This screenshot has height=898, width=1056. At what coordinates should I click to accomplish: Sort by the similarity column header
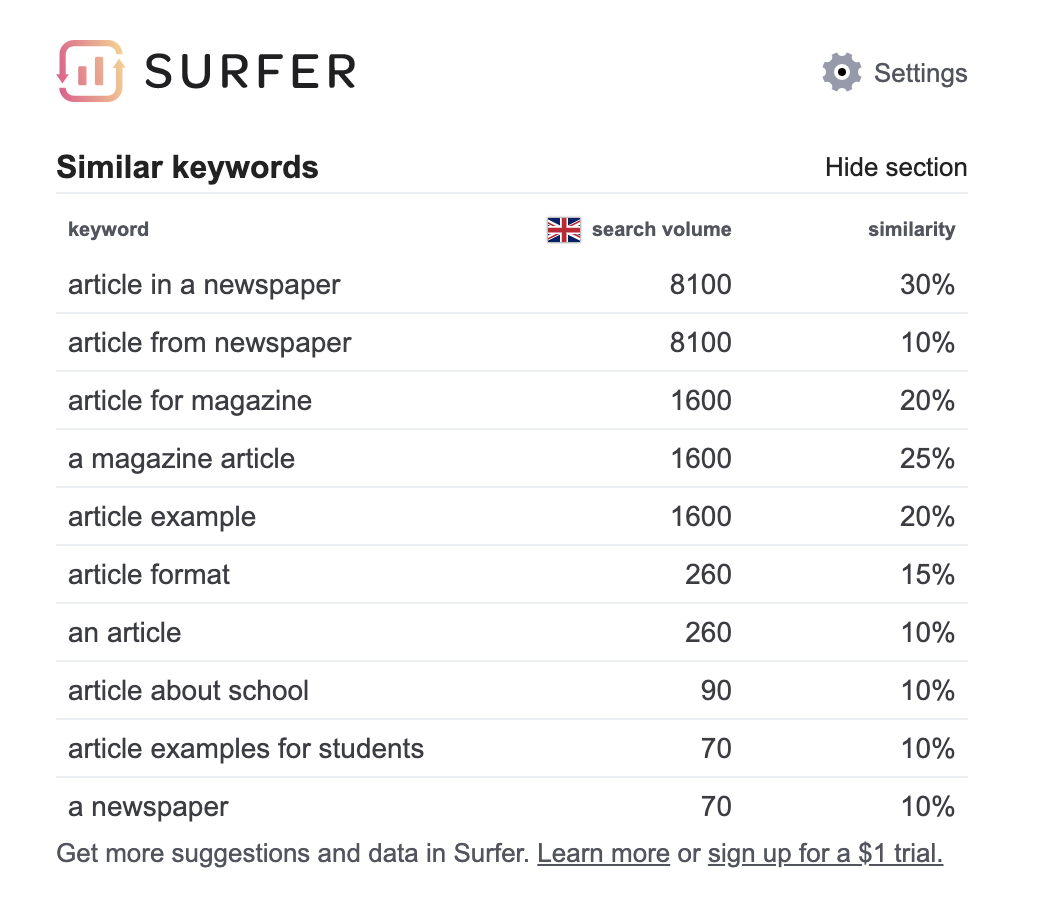click(911, 229)
